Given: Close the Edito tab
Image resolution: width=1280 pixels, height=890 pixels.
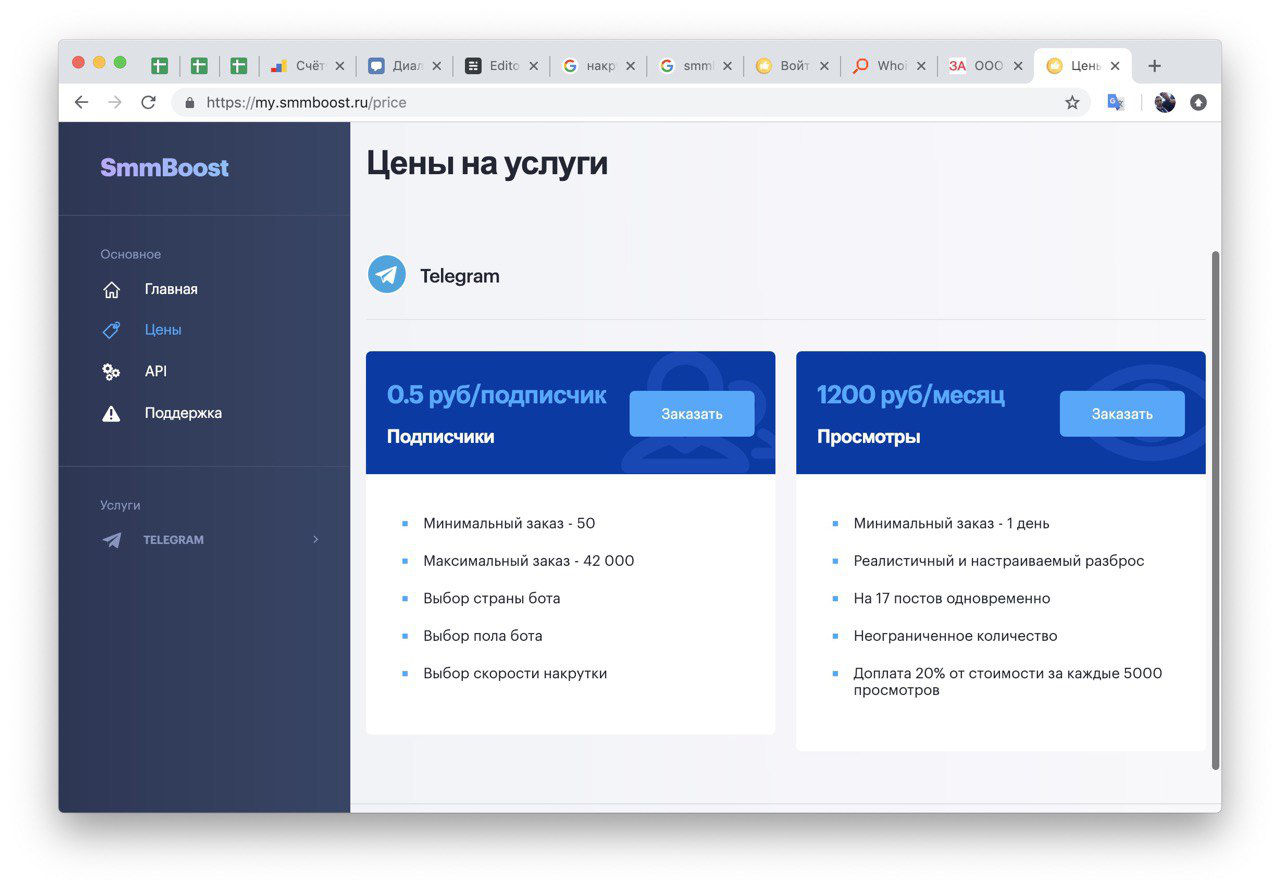Looking at the screenshot, I should click(533, 66).
